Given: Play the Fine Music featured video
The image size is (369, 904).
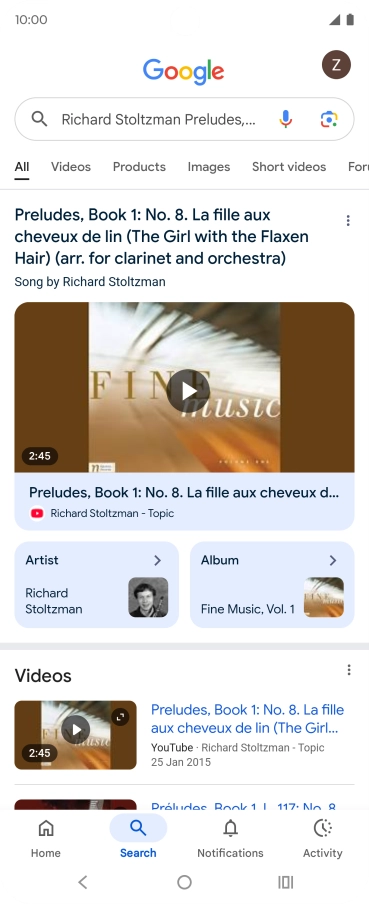Looking at the screenshot, I should click(x=189, y=391).
